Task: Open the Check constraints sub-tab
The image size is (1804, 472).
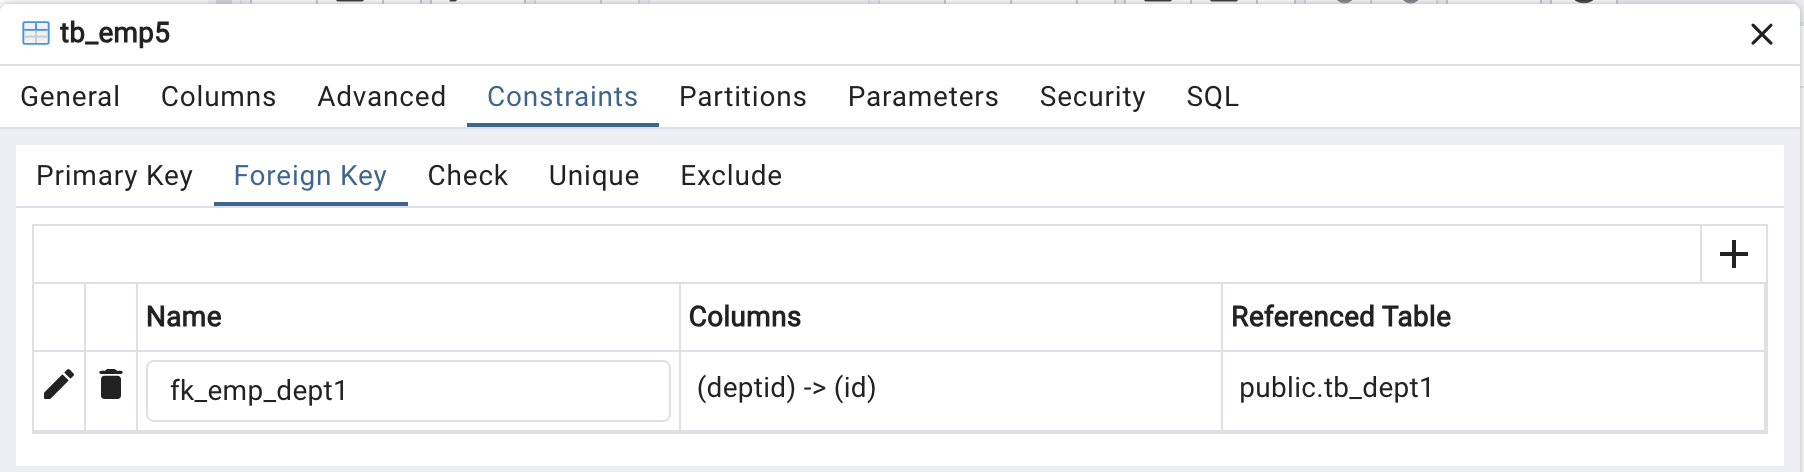Action: click(x=468, y=176)
